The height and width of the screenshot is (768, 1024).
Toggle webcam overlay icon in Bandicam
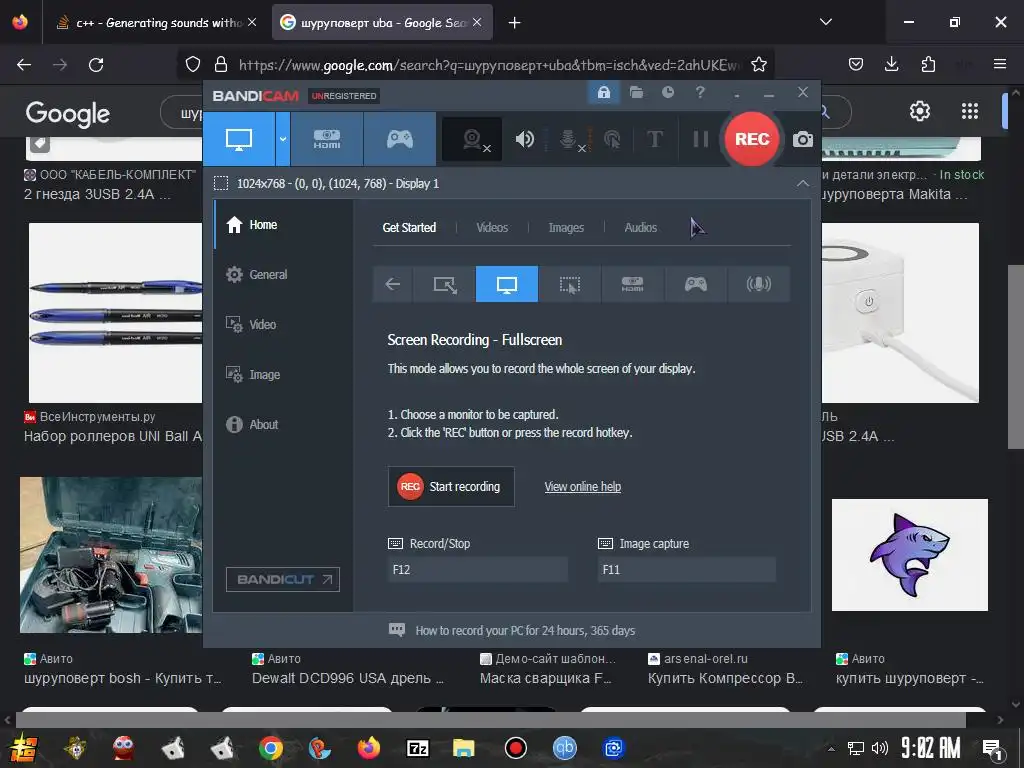point(472,139)
